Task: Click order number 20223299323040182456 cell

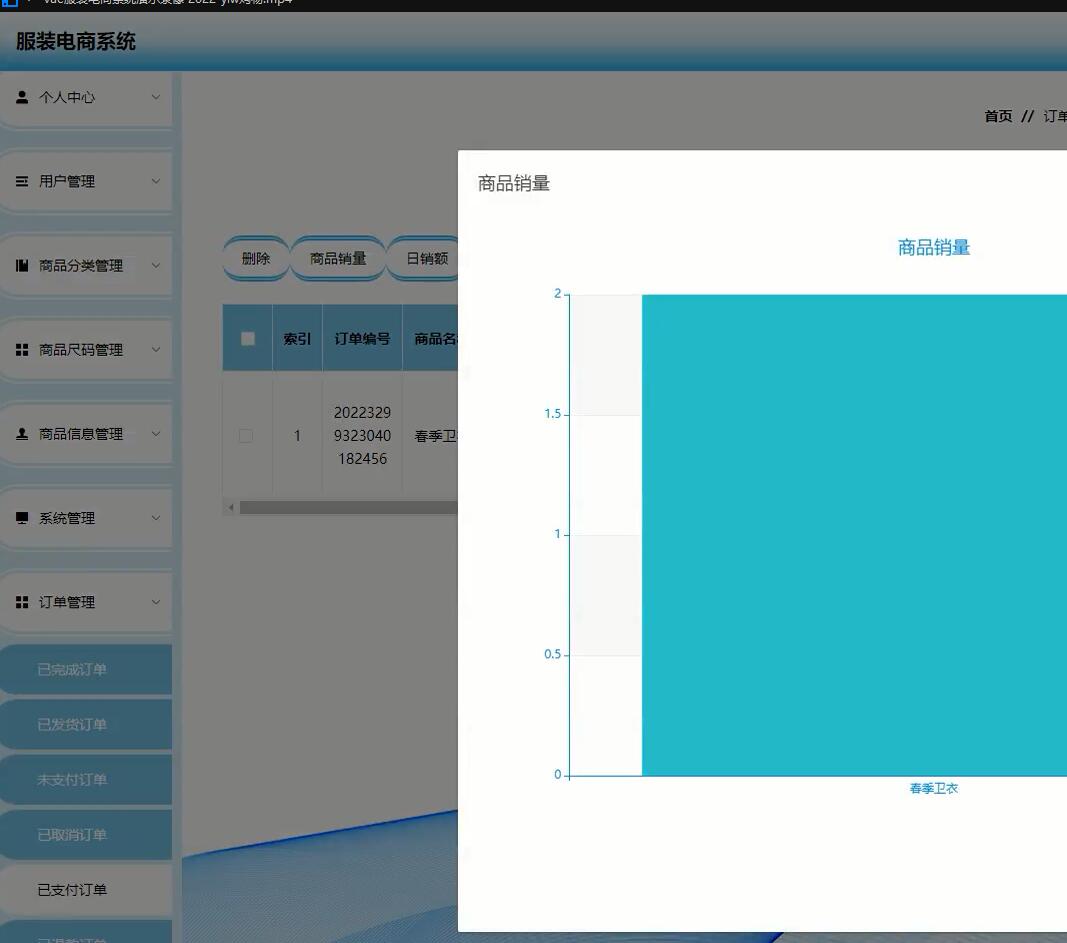Action: click(362, 435)
